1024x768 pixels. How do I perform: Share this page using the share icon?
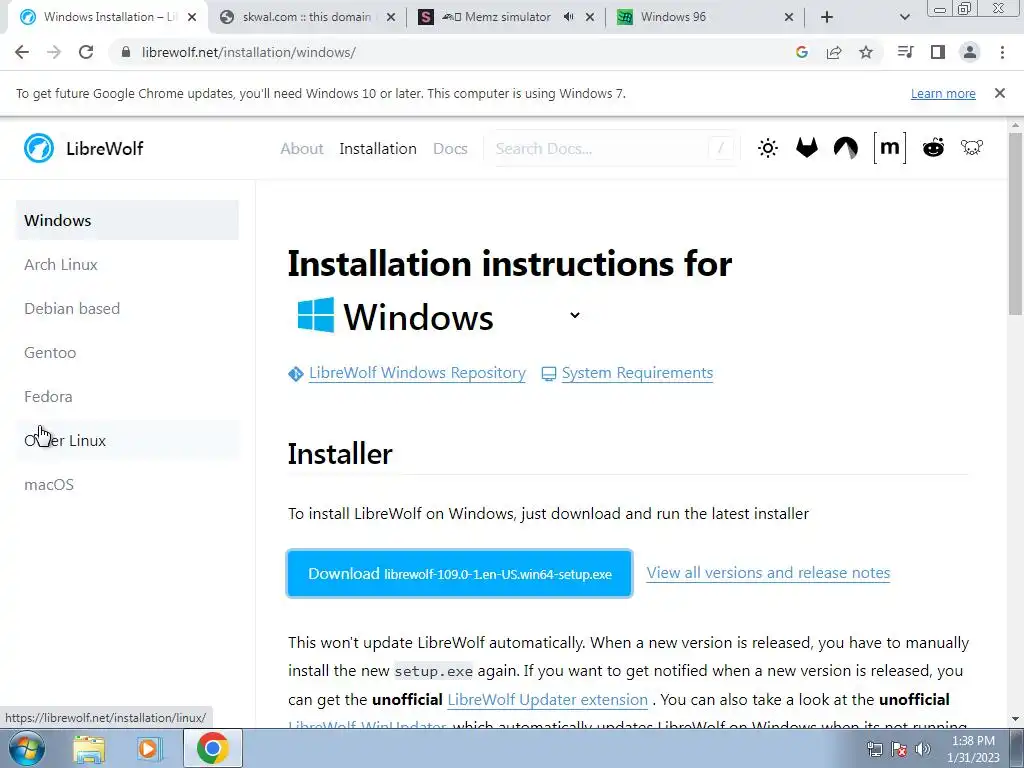[x=834, y=52]
